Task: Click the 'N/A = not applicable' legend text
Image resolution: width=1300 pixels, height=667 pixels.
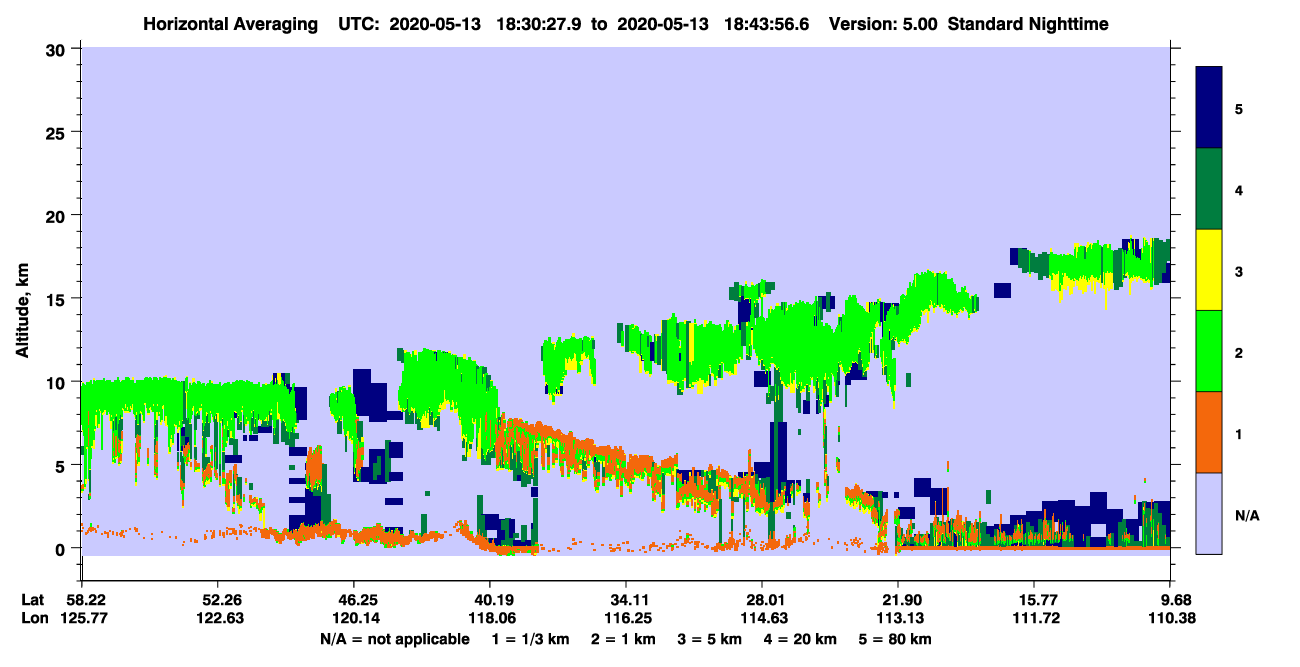Action: [x=394, y=639]
